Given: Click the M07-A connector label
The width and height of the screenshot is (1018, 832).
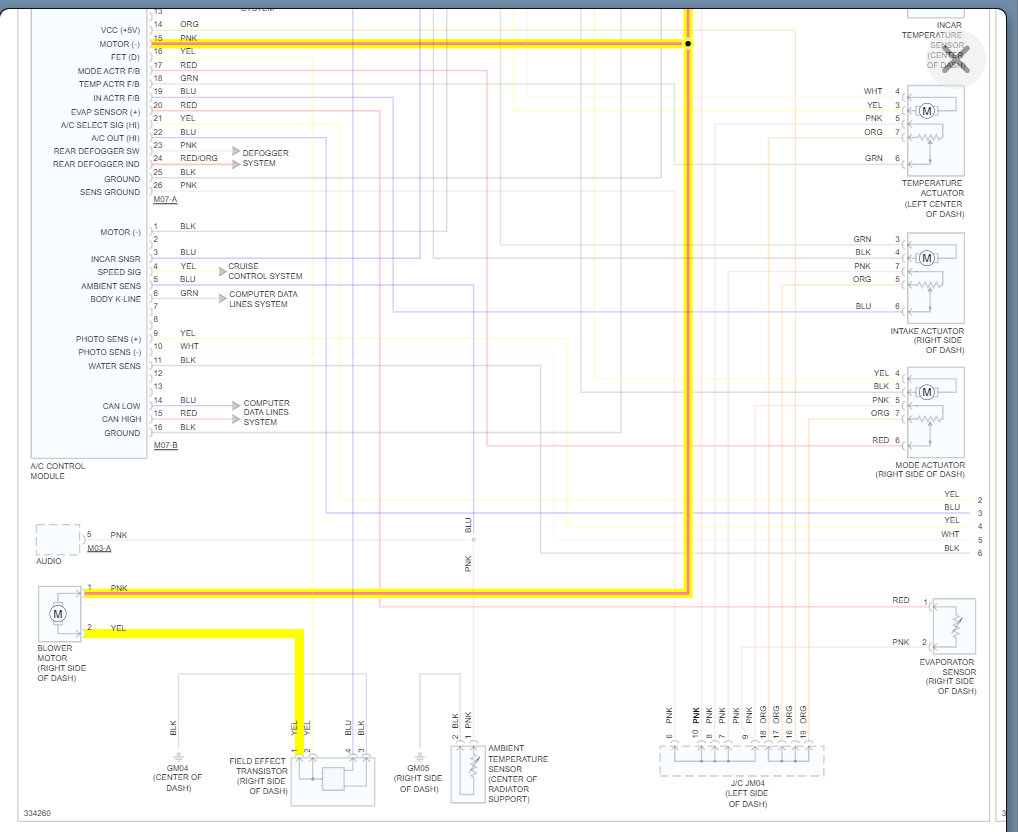Looking at the screenshot, I should 166,199.
